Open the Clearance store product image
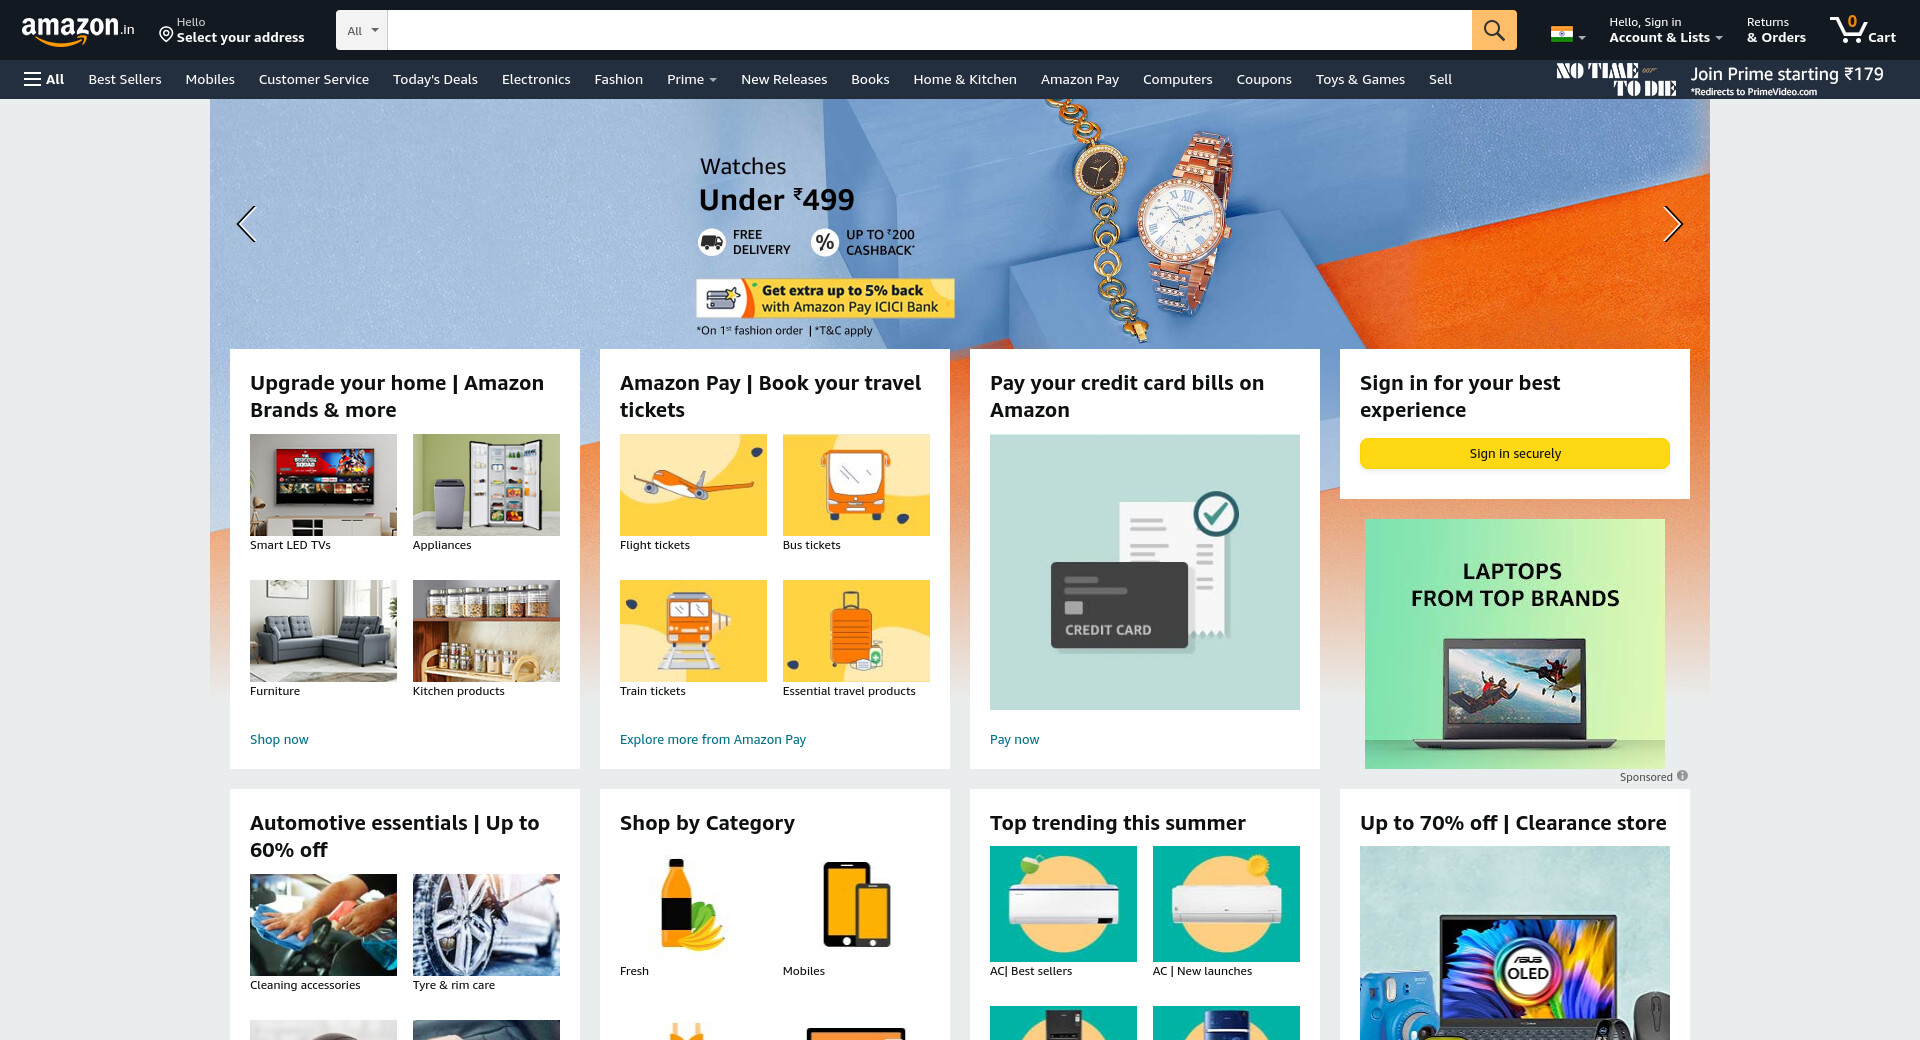 [1515, 943]
